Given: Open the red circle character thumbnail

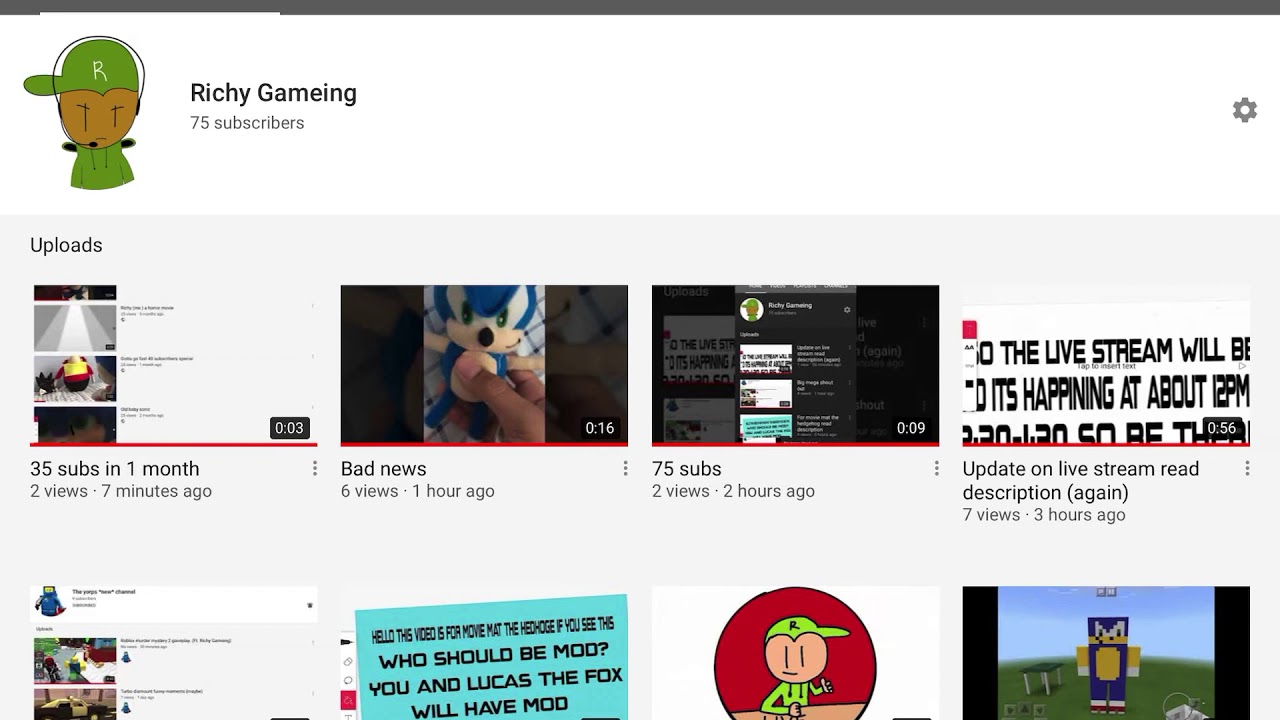Looking at the screenshot, I should [x=795, y=653].
